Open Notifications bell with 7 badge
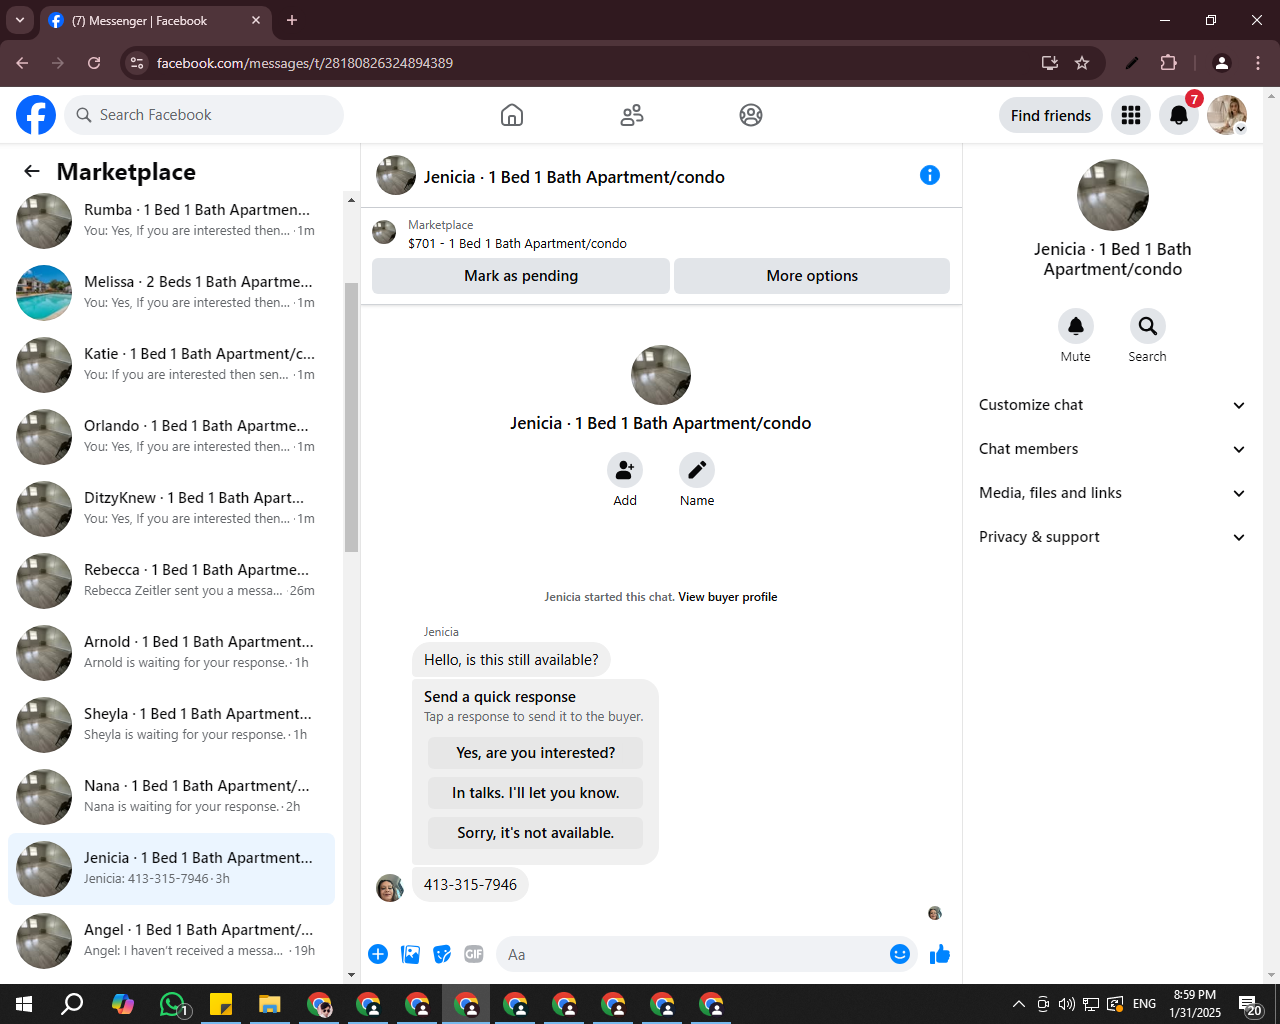 (1179, 115)
